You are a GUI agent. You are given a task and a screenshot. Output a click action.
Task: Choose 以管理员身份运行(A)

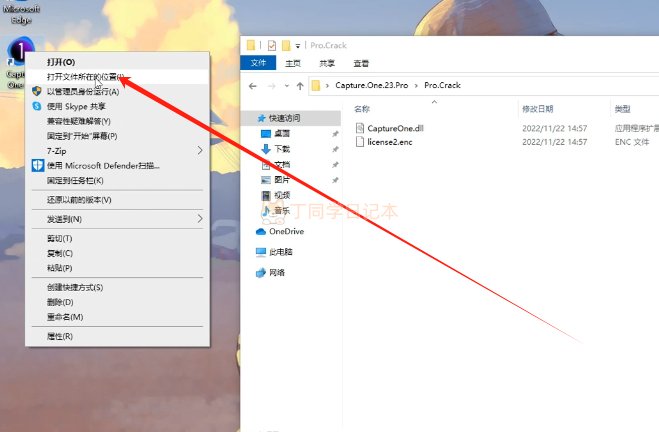pyautogui.click(x=117, y=92)
